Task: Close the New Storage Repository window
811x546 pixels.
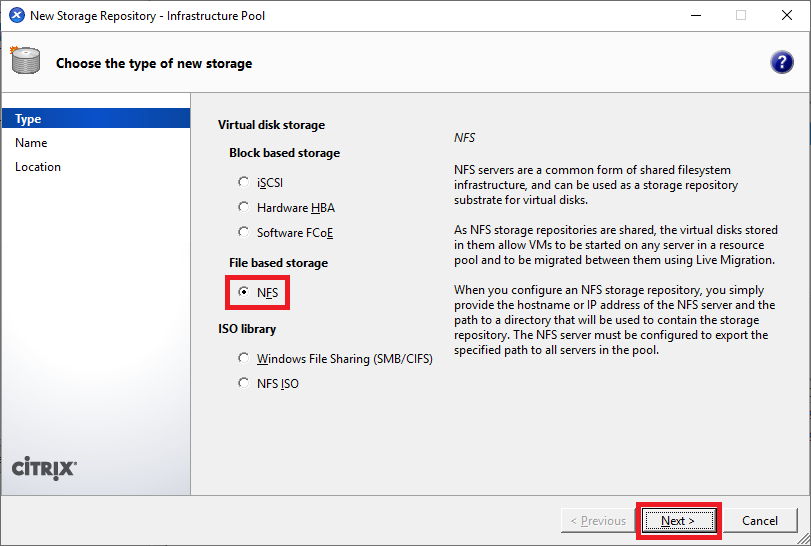Action: [x=786, y=15]
